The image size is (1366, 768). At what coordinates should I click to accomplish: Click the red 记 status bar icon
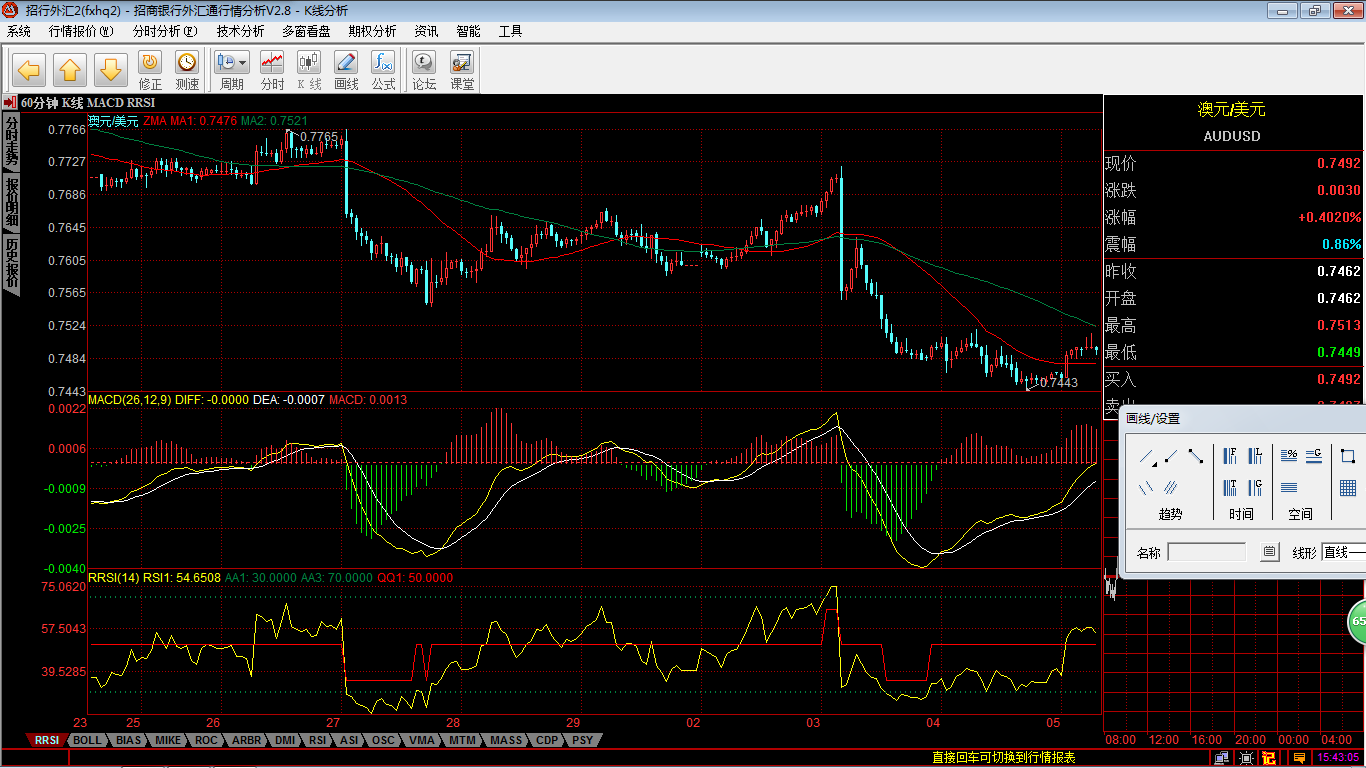point(1269,758)
